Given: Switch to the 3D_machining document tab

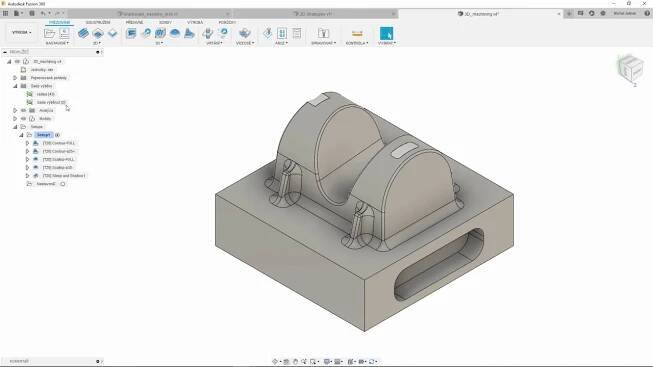Looking at the screenshot, I should click(x=481, y=14).
